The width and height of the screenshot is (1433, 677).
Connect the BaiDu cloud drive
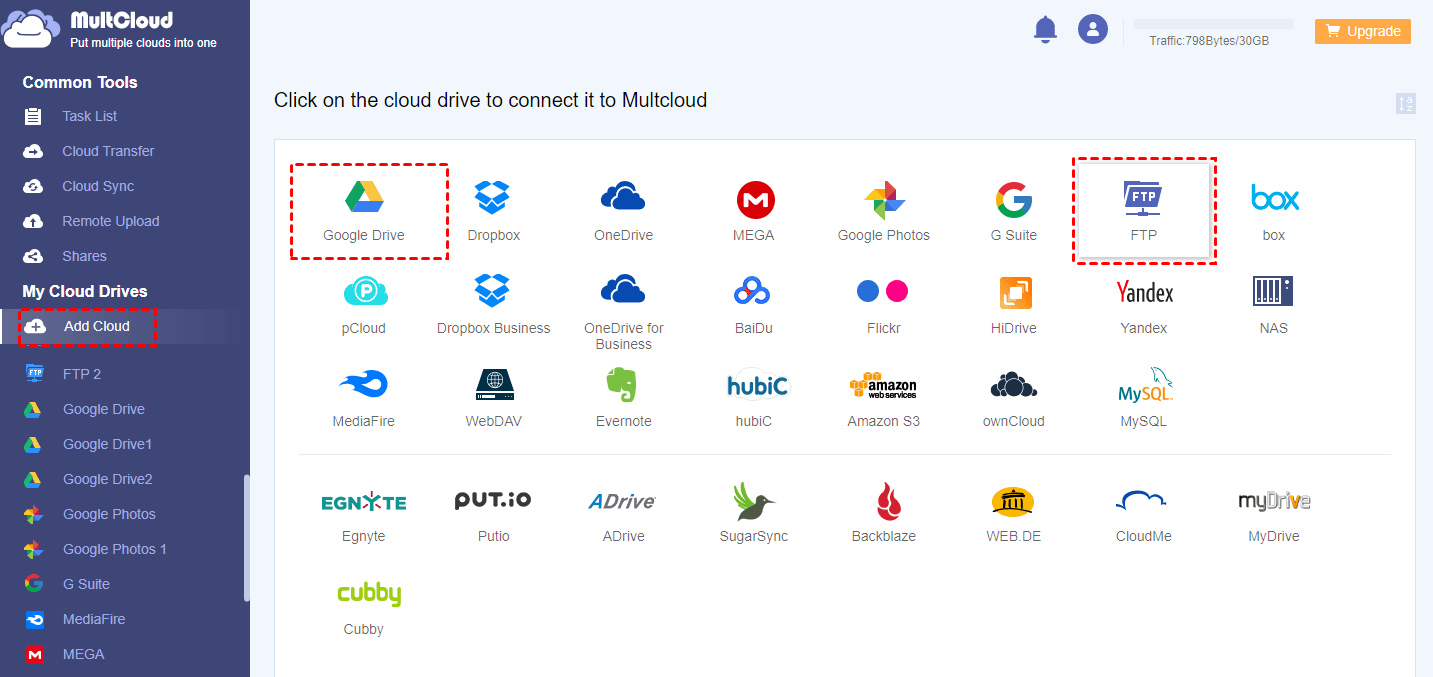pos(753,291)
